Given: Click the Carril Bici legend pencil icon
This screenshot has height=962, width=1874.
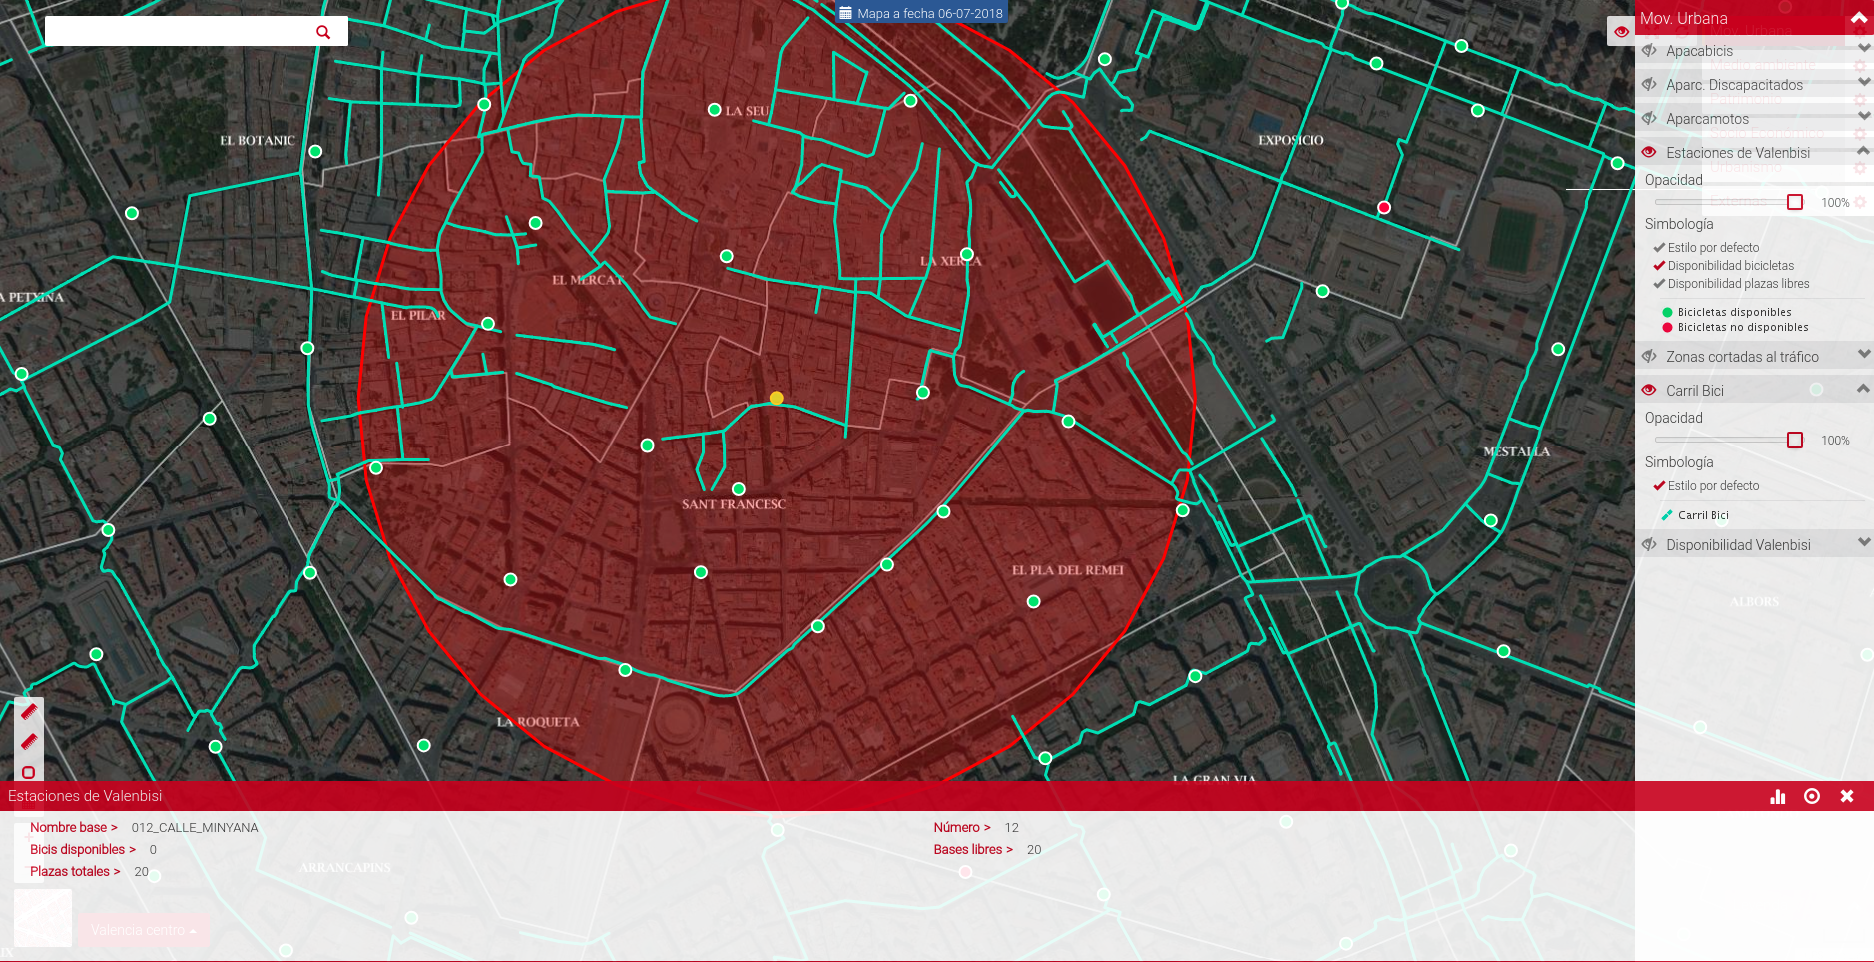Looking at the screenshot, I should [1667, 515].
